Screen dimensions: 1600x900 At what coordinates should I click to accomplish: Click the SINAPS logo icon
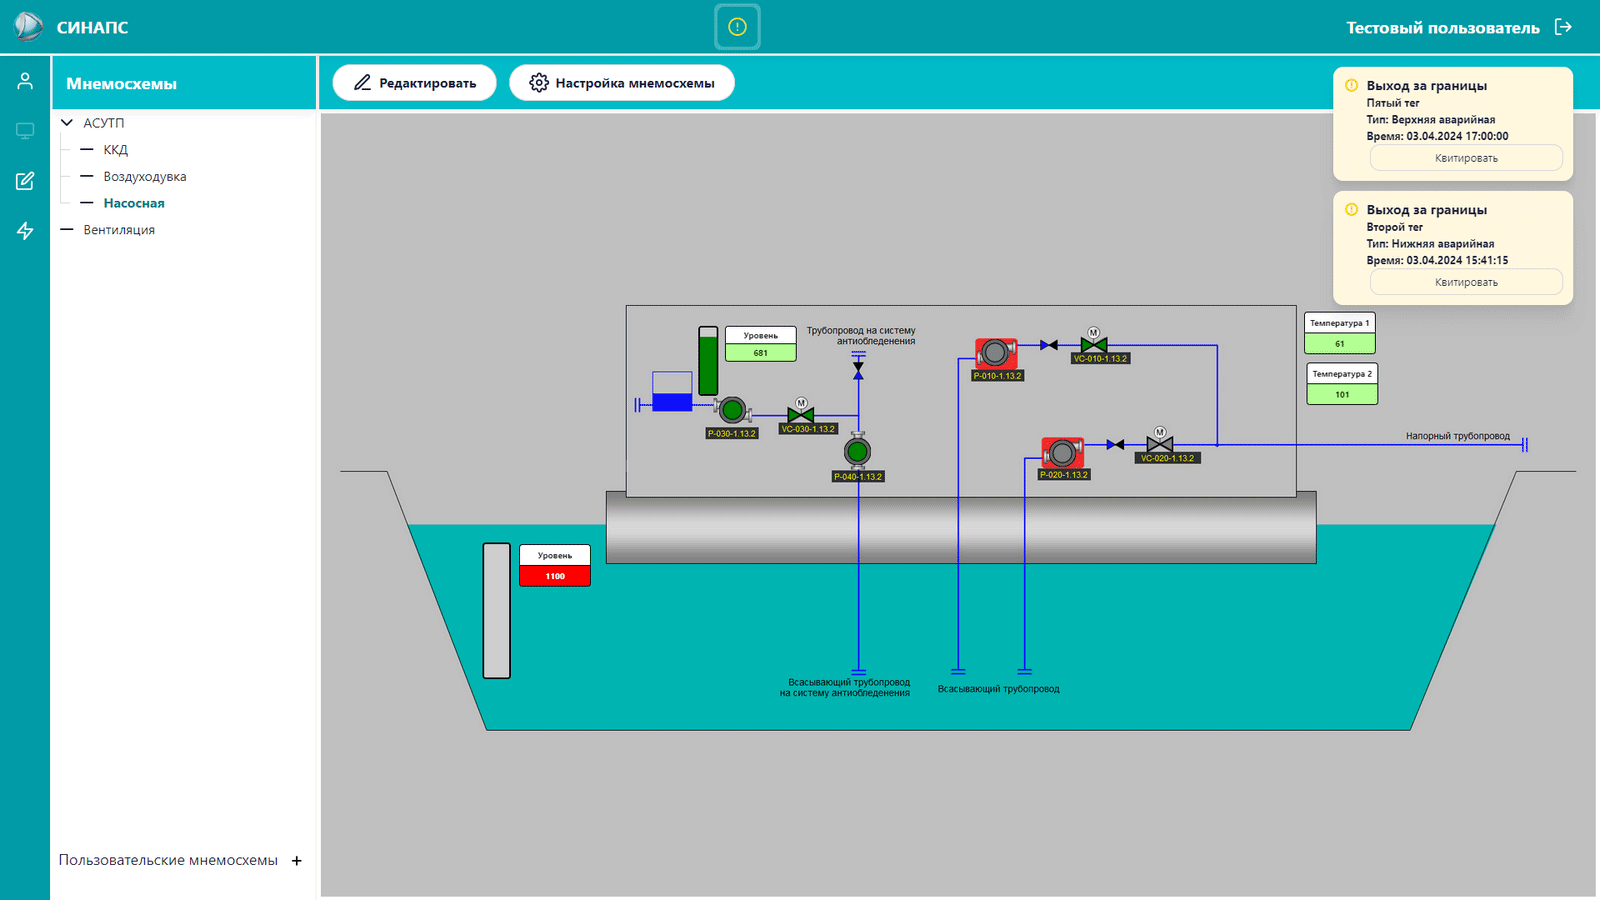pos(28,27)
